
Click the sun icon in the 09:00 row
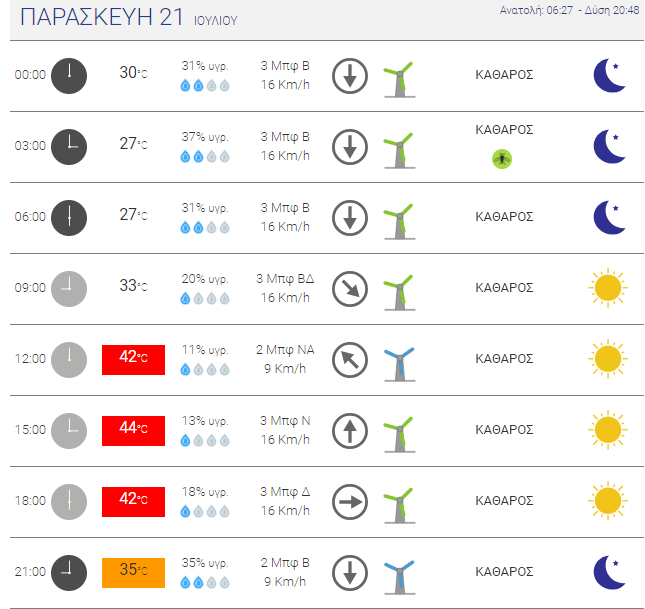(608, 288)
